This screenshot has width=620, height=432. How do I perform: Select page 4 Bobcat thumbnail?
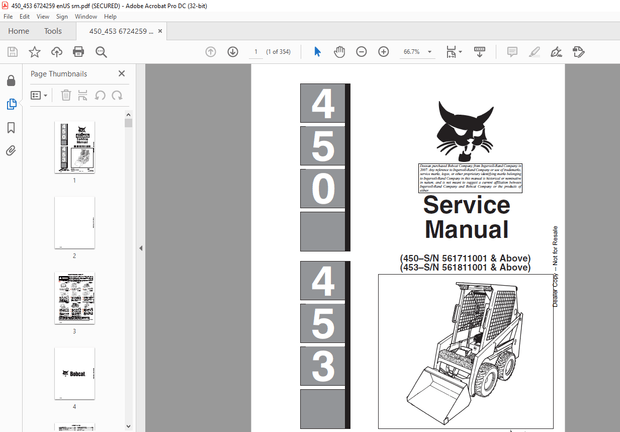[x=74, y=374]
